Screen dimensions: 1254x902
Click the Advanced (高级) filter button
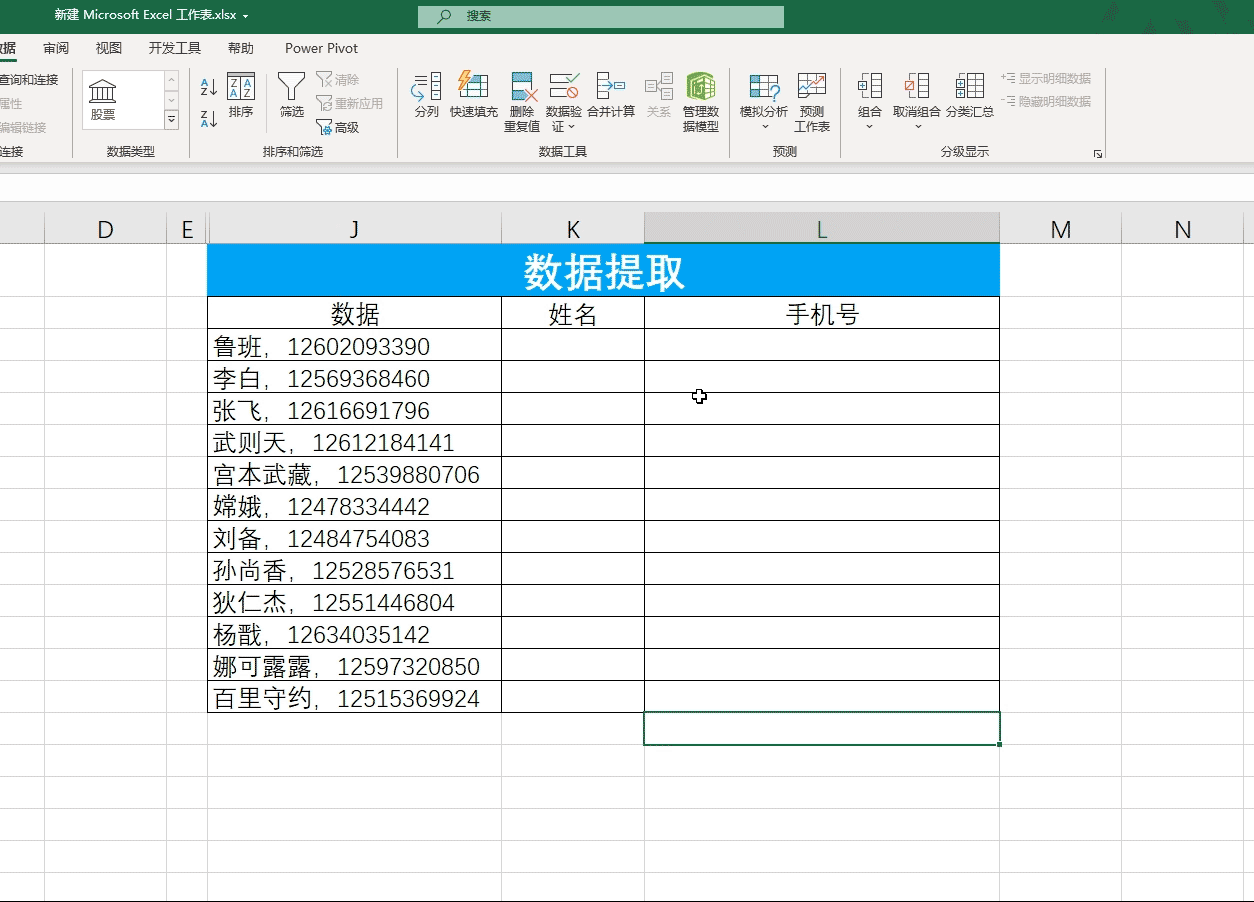(344, 127)
